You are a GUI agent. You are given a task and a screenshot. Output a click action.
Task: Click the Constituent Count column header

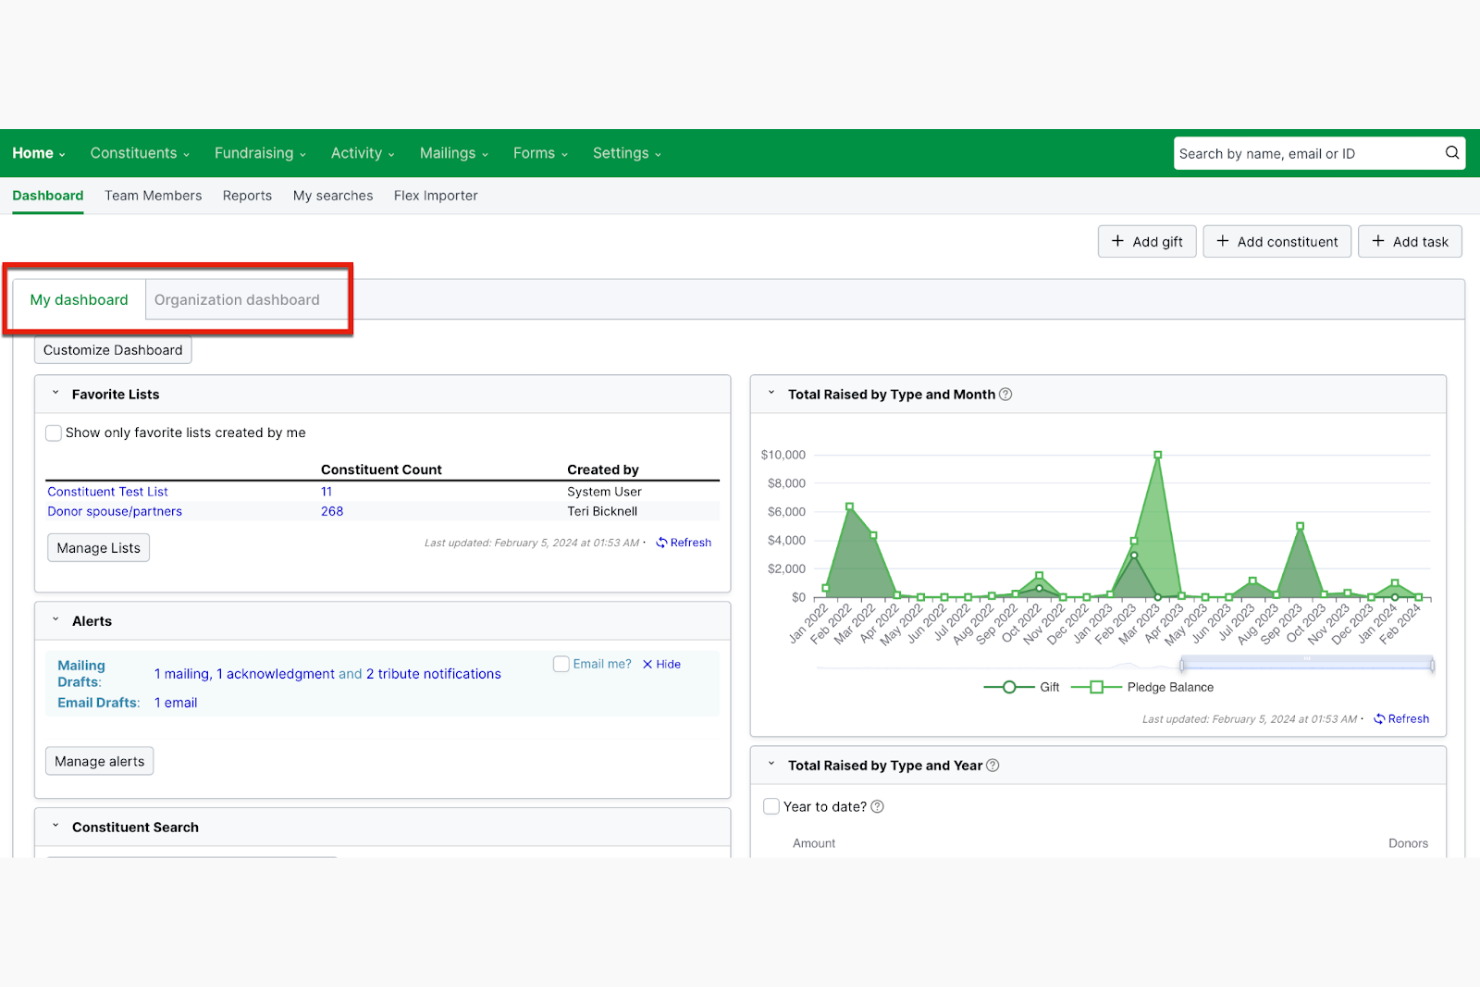(381, 470)
